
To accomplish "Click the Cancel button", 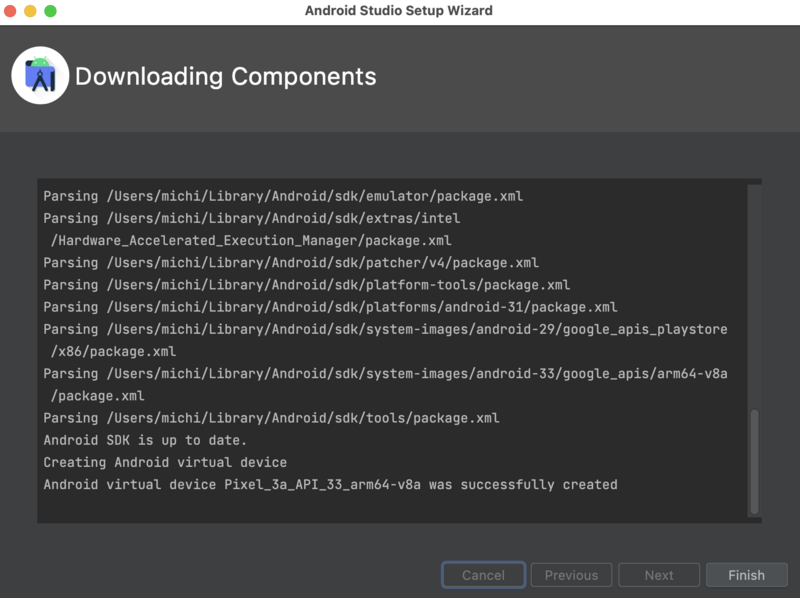I will (483, 575).
